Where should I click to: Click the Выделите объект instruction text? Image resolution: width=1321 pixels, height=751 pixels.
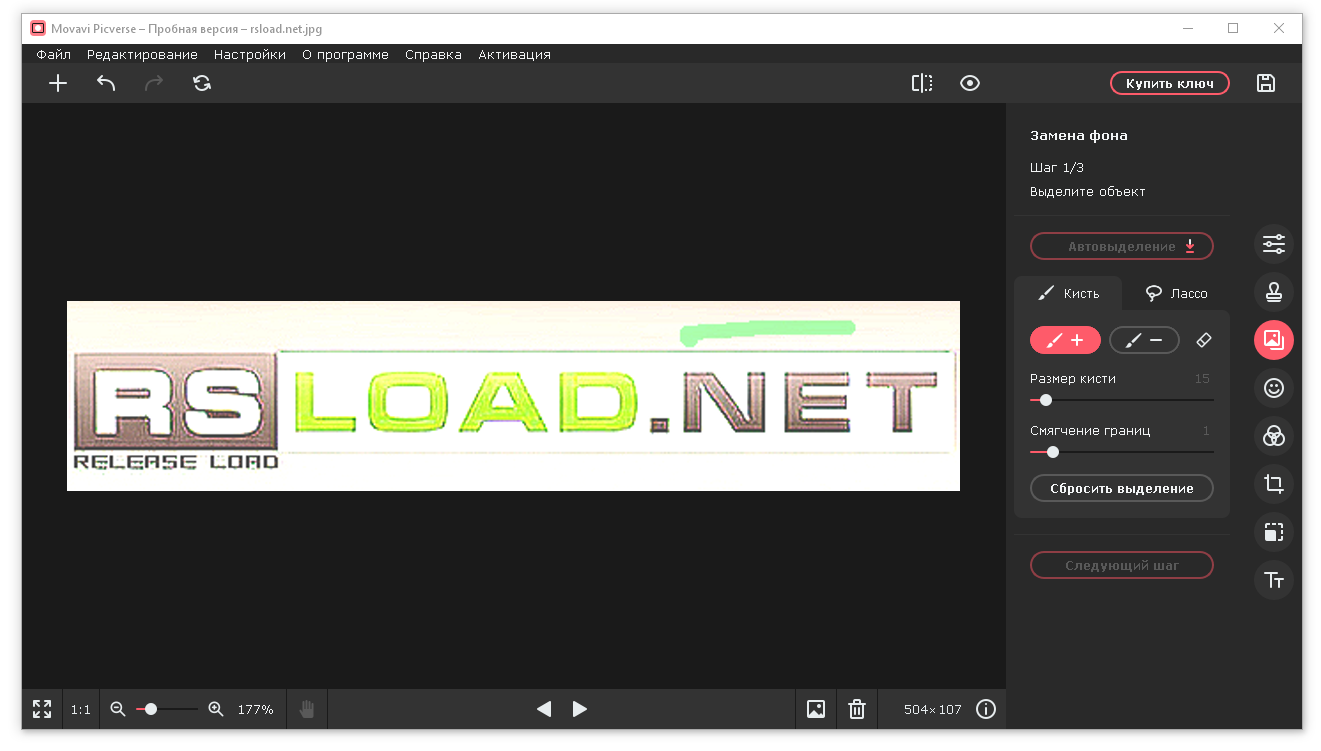point(1088,191)
